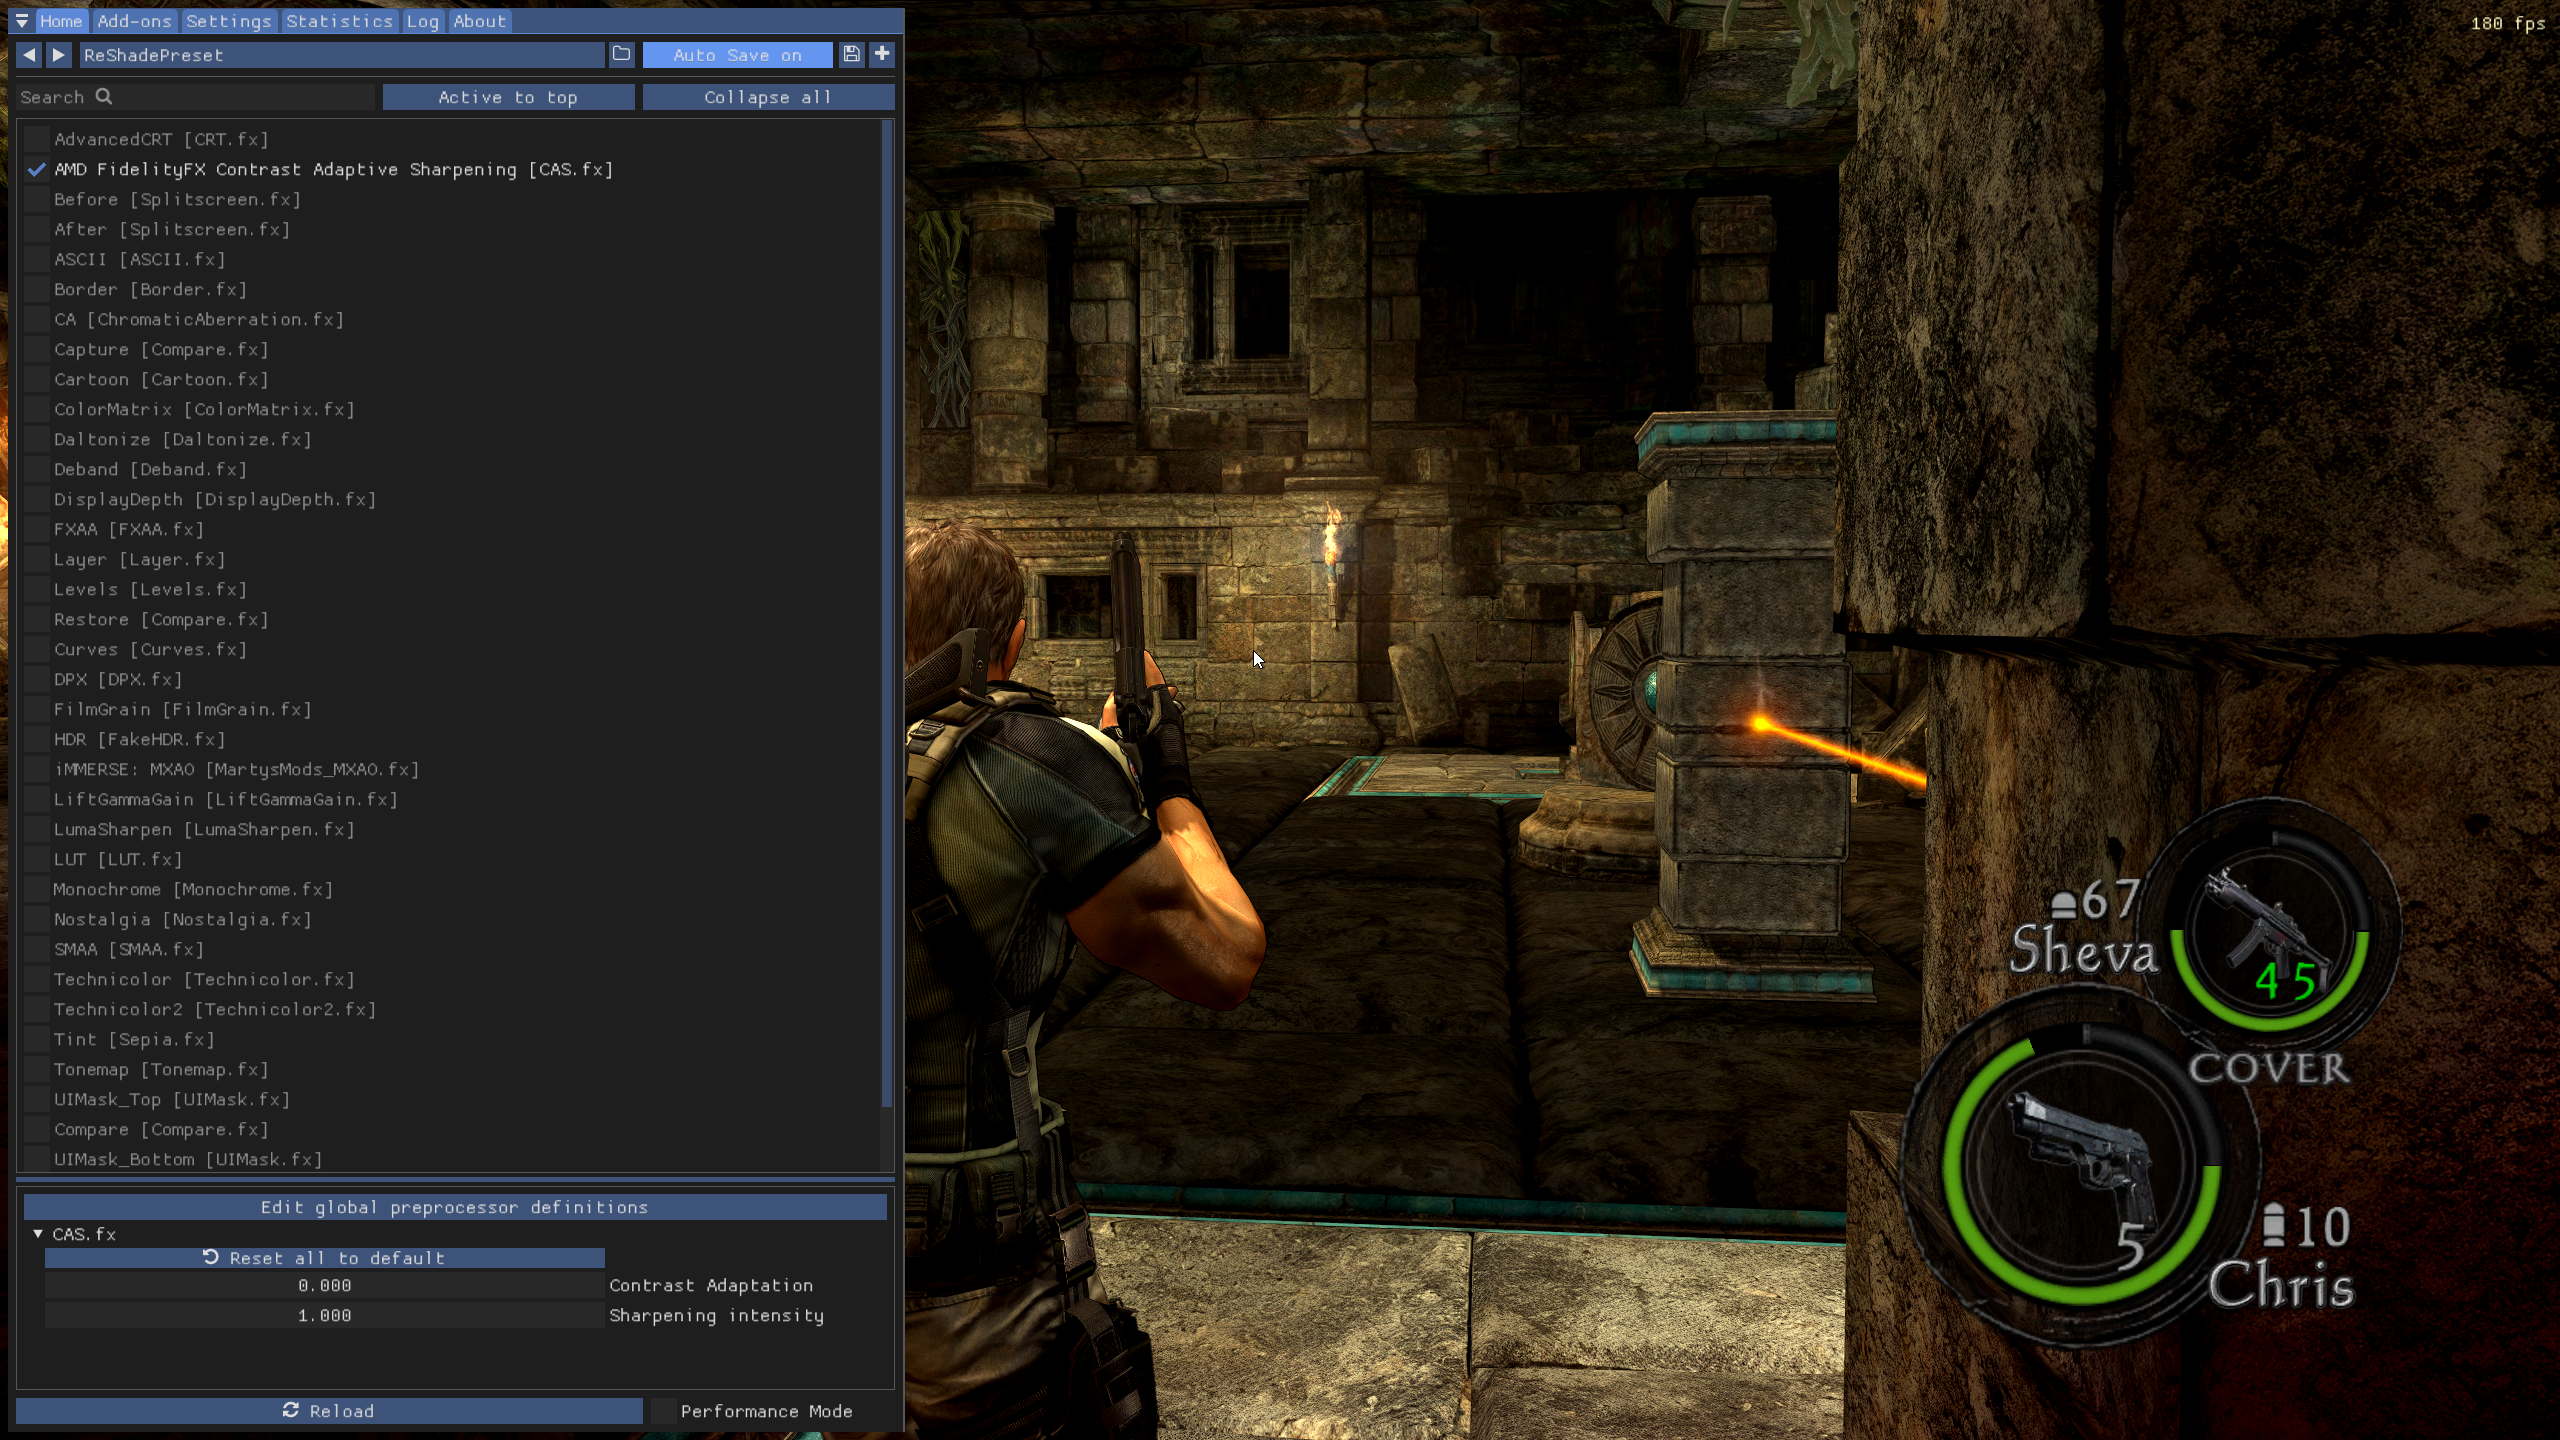This screenshot has width=2560, height=1440.
Task: Click the Reload button with refresh icon
Action: pos(329,1411)
